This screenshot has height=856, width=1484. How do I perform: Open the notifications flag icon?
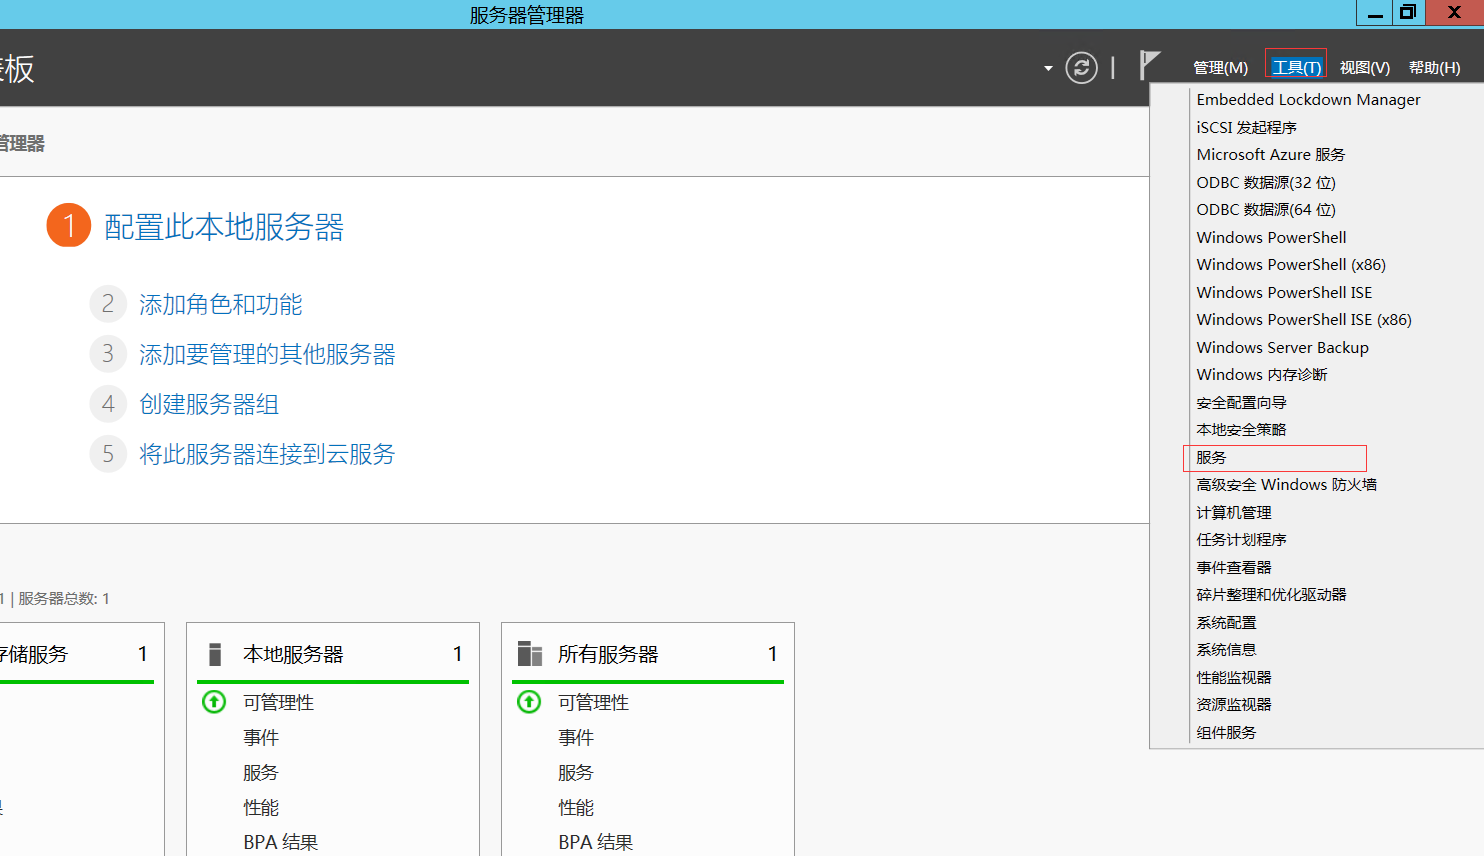coord(1149,66)
